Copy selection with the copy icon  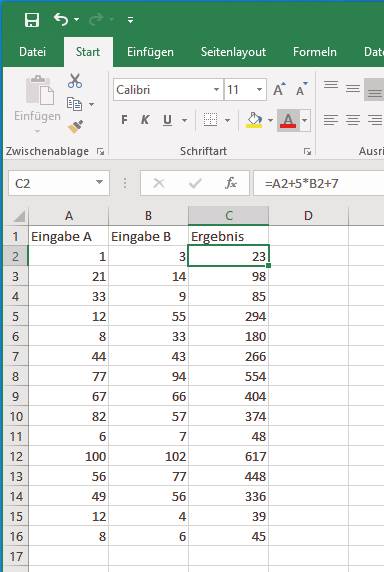click(74, 104)
